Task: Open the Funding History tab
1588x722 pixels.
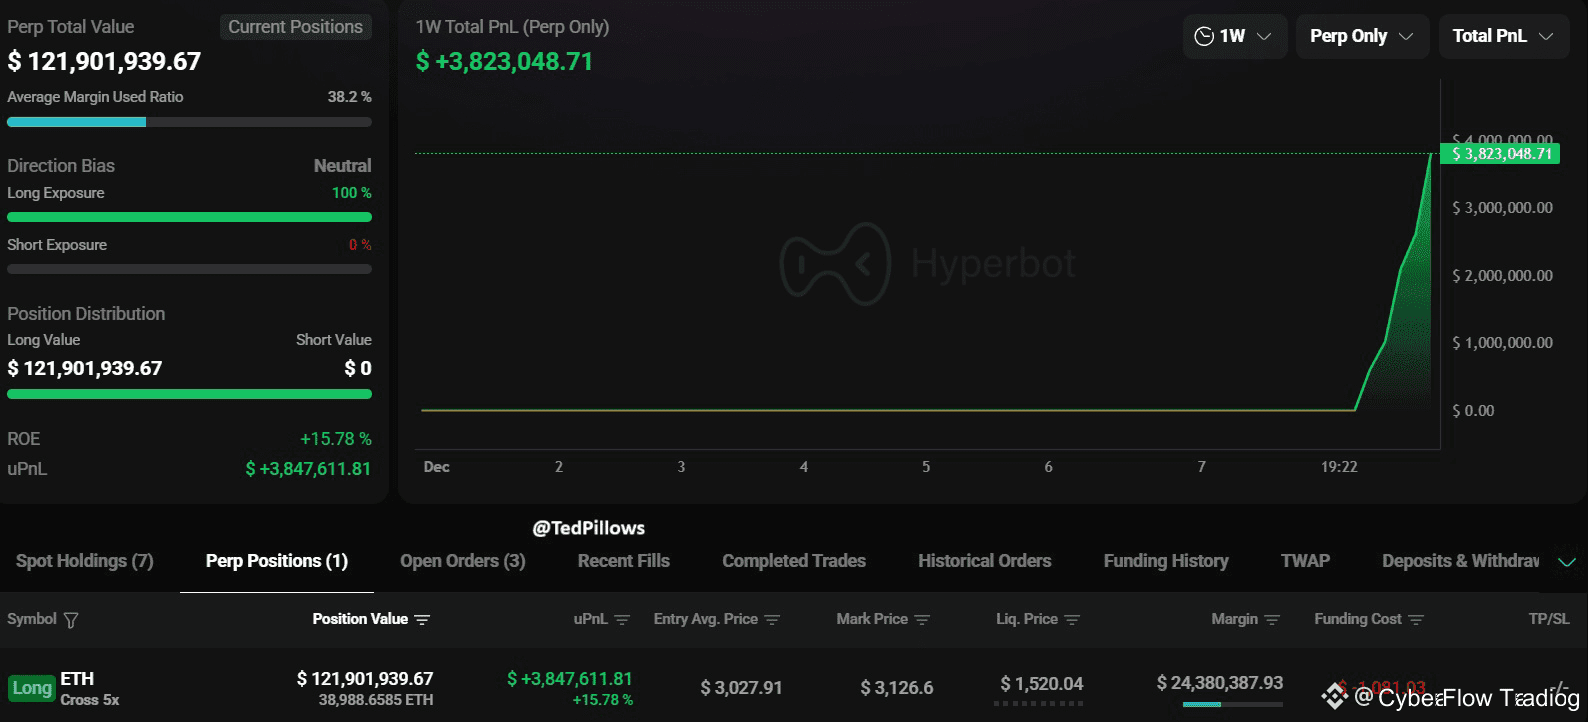Action: 1165,561
